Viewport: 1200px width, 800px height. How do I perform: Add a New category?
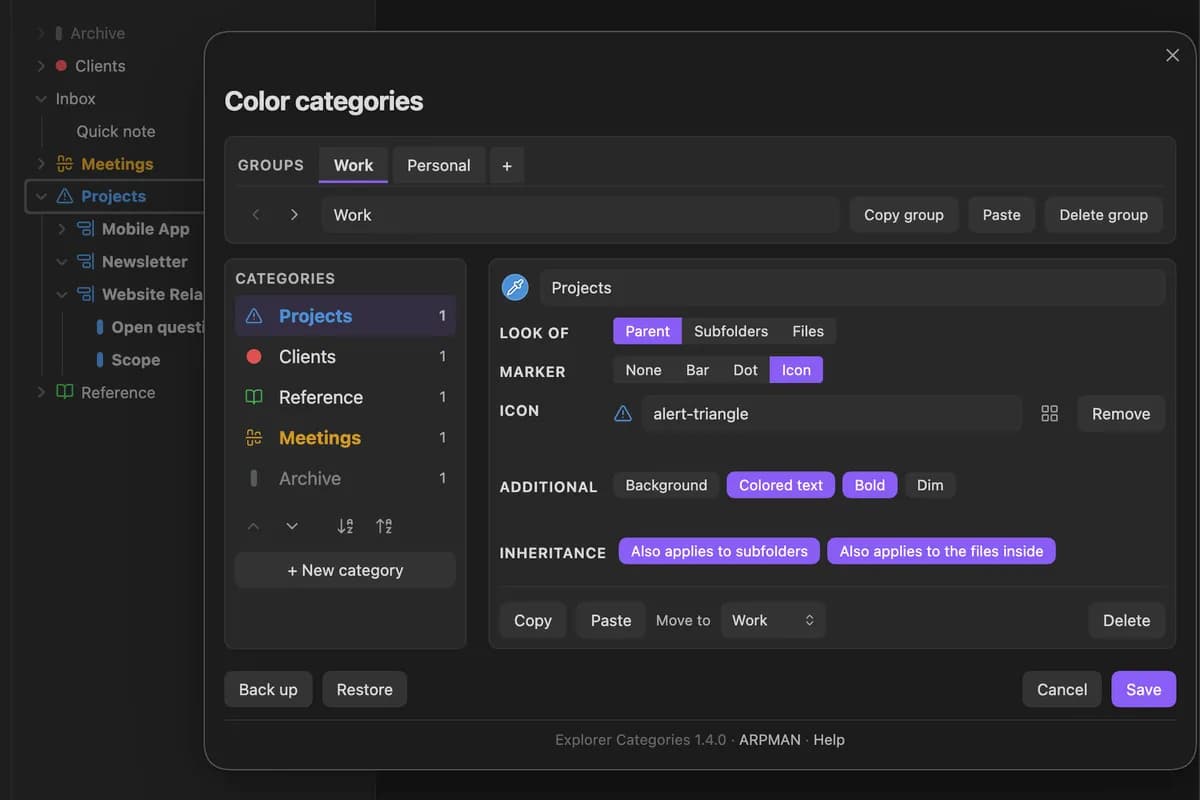[345, 570]
